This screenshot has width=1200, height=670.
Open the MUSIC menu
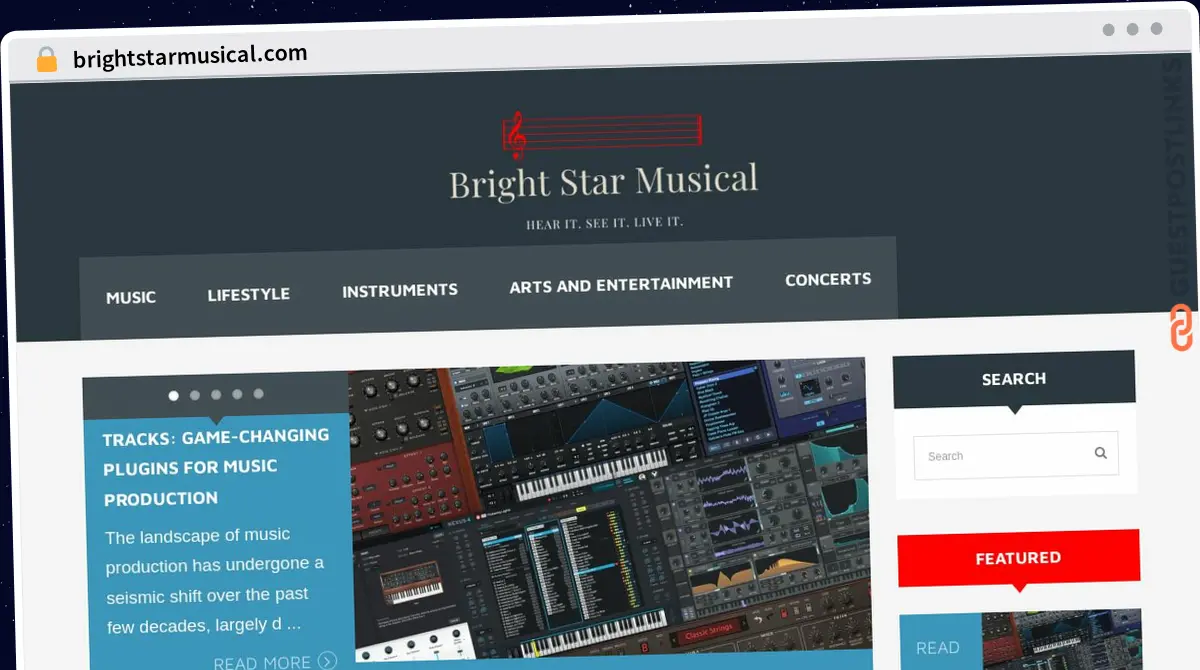point(131,297)
